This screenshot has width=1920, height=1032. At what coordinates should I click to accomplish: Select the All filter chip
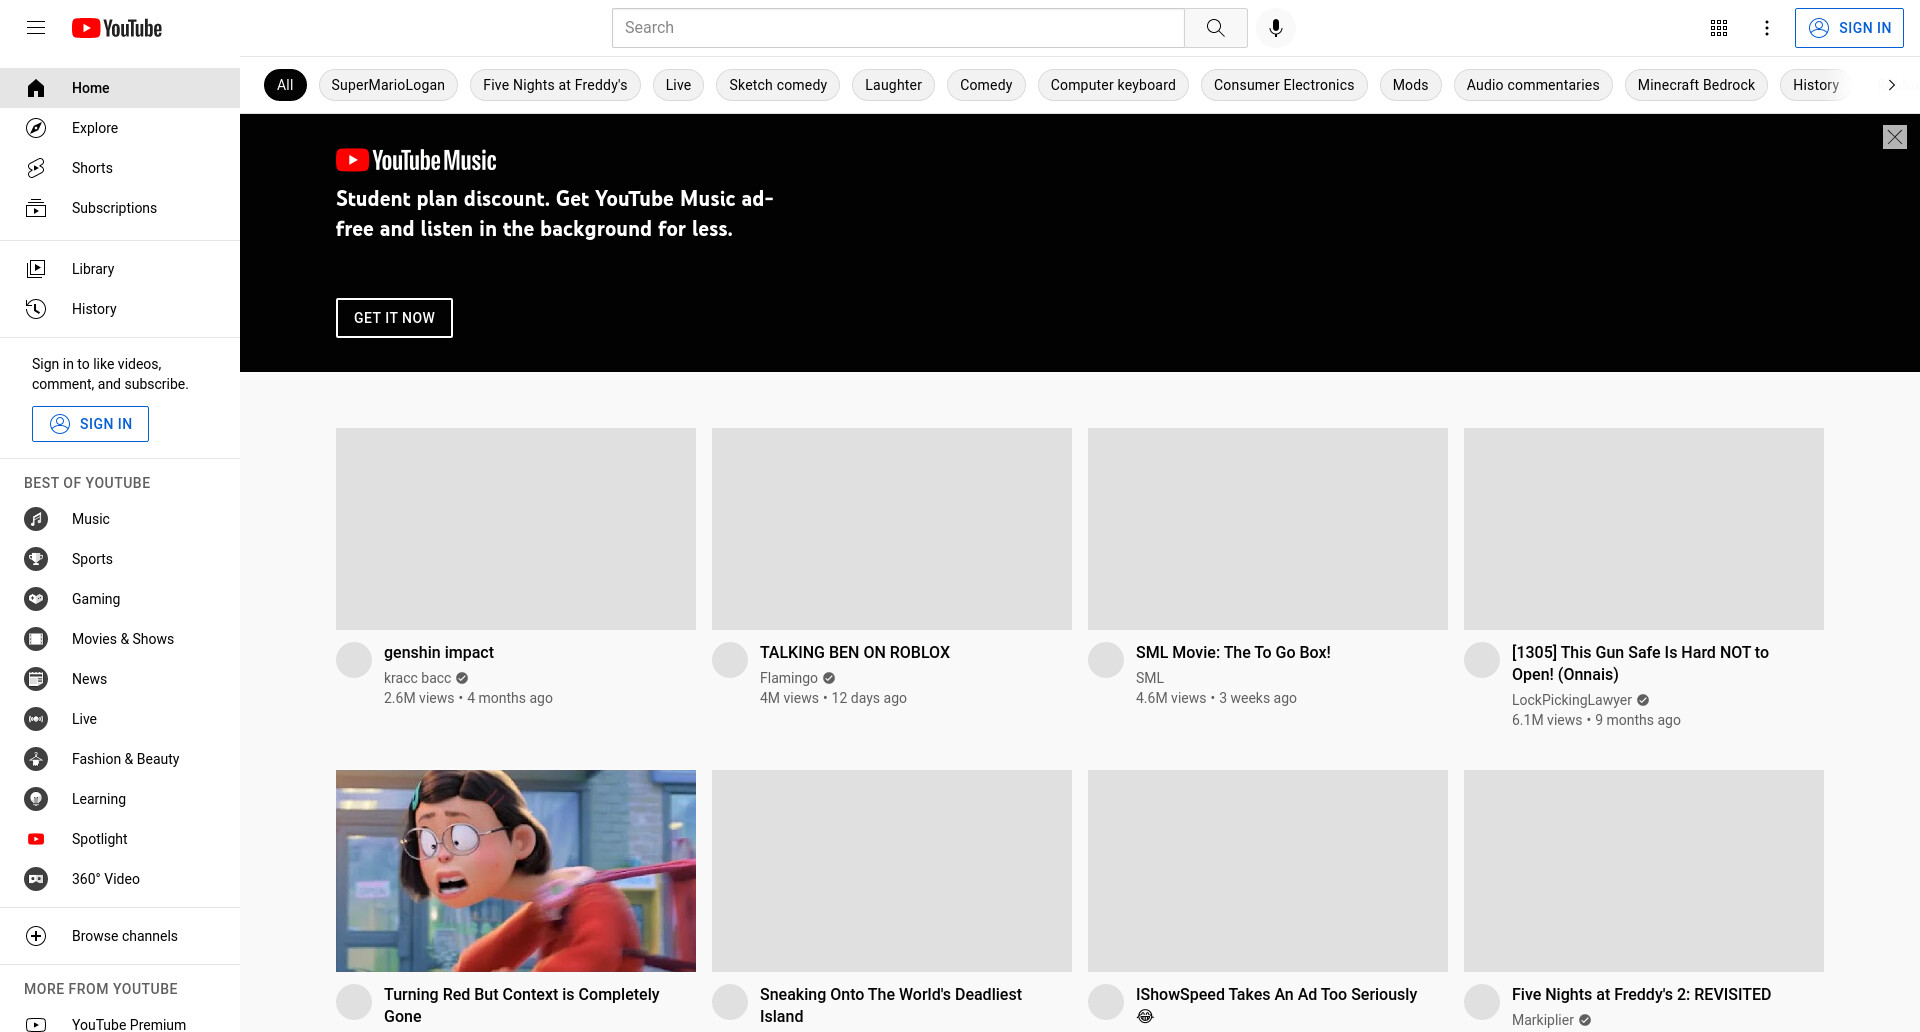pos(285,85)
